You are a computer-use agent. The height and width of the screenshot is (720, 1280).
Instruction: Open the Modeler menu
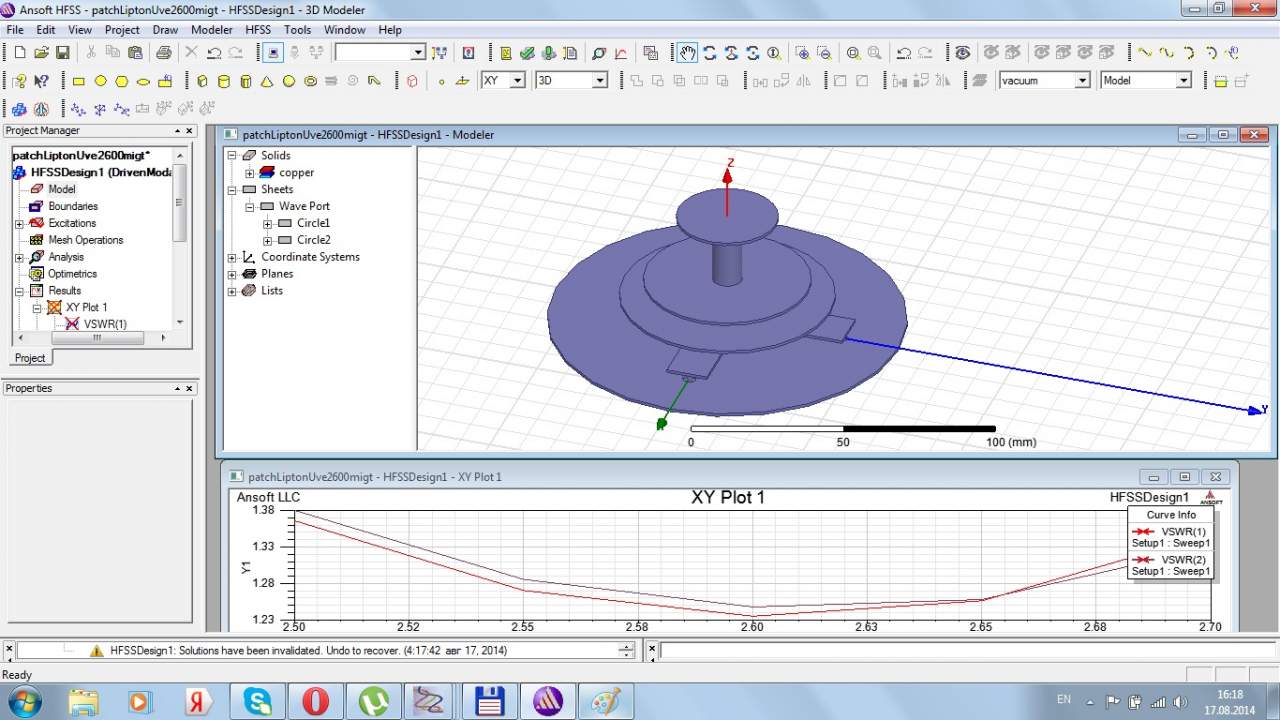(211, 30)
